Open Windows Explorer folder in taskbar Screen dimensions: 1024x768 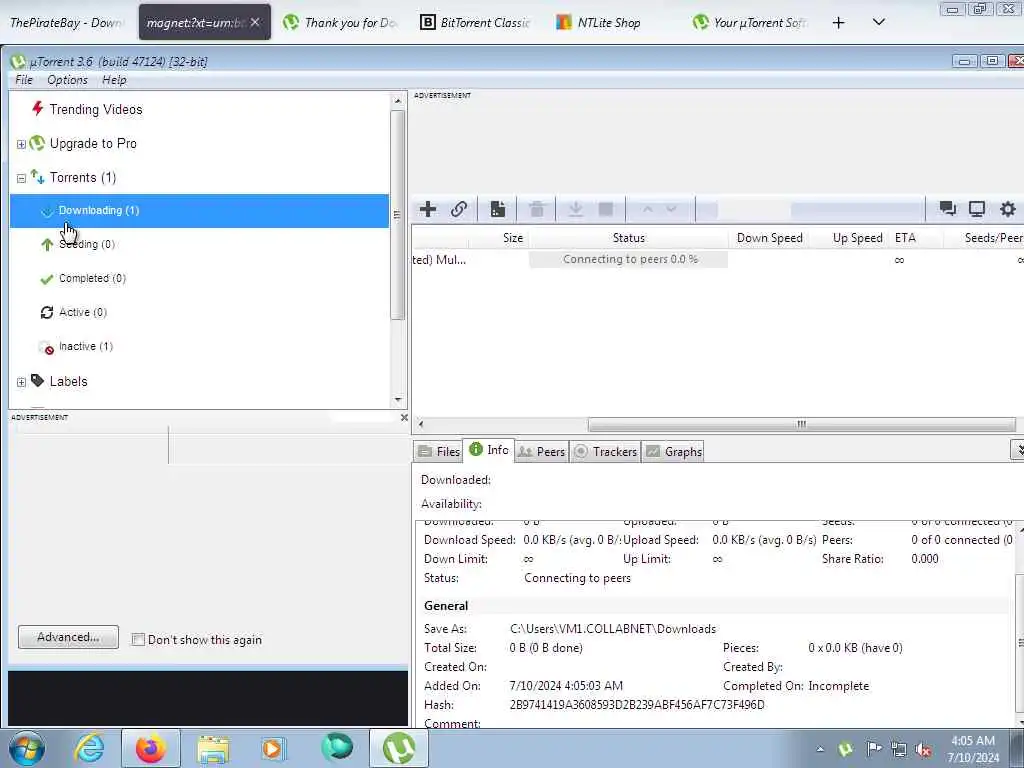click(213, 748)
